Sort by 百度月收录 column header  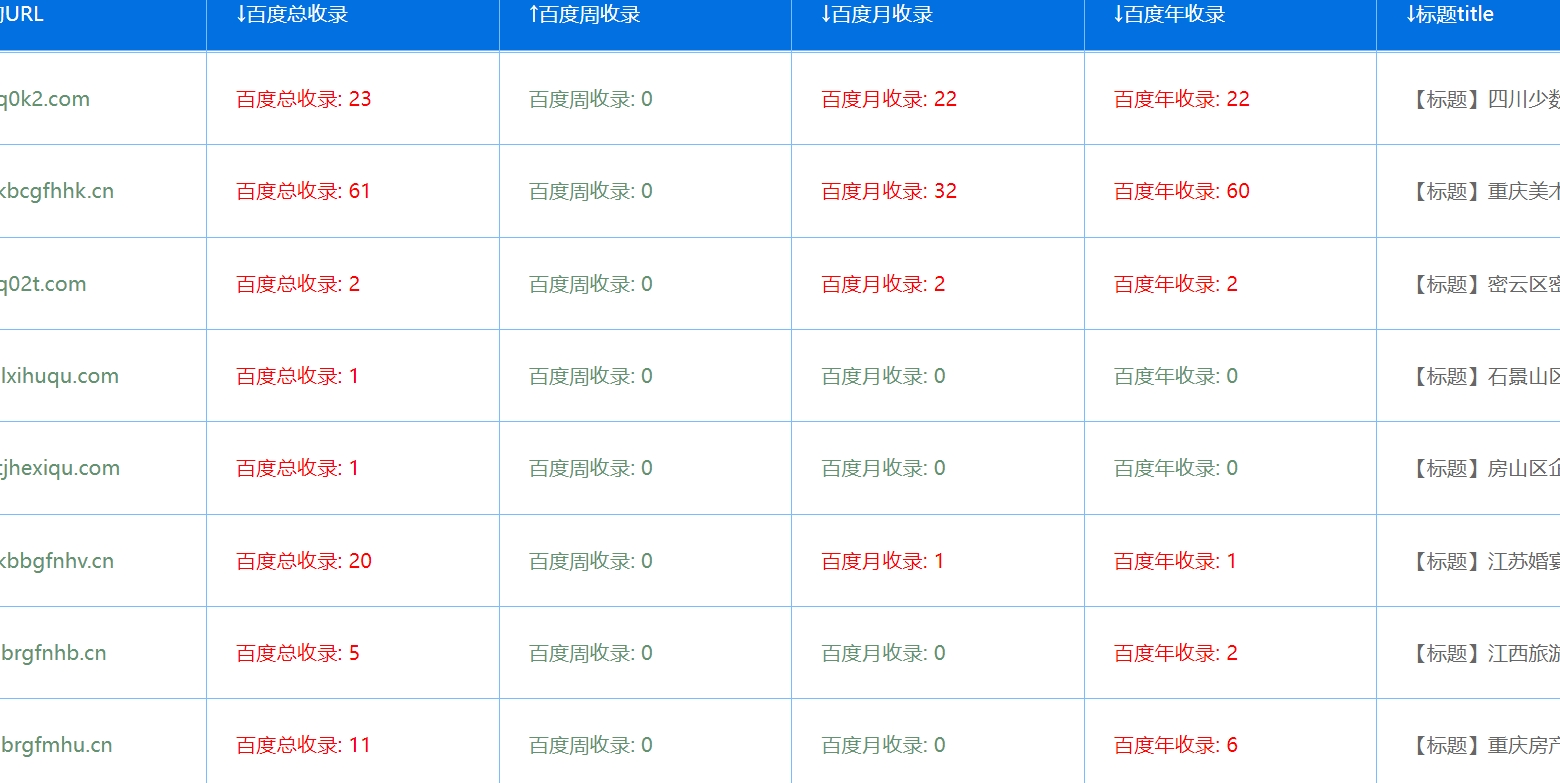877,14
